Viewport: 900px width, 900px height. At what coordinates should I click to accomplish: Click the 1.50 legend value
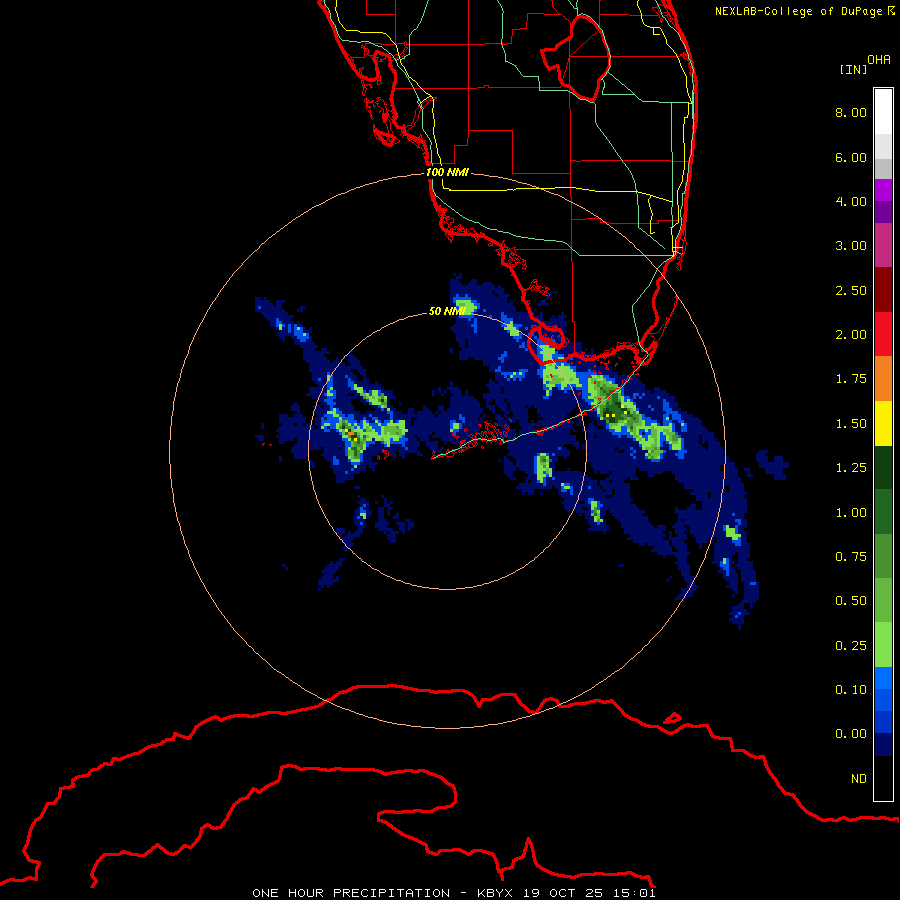[x=851, y=424]
